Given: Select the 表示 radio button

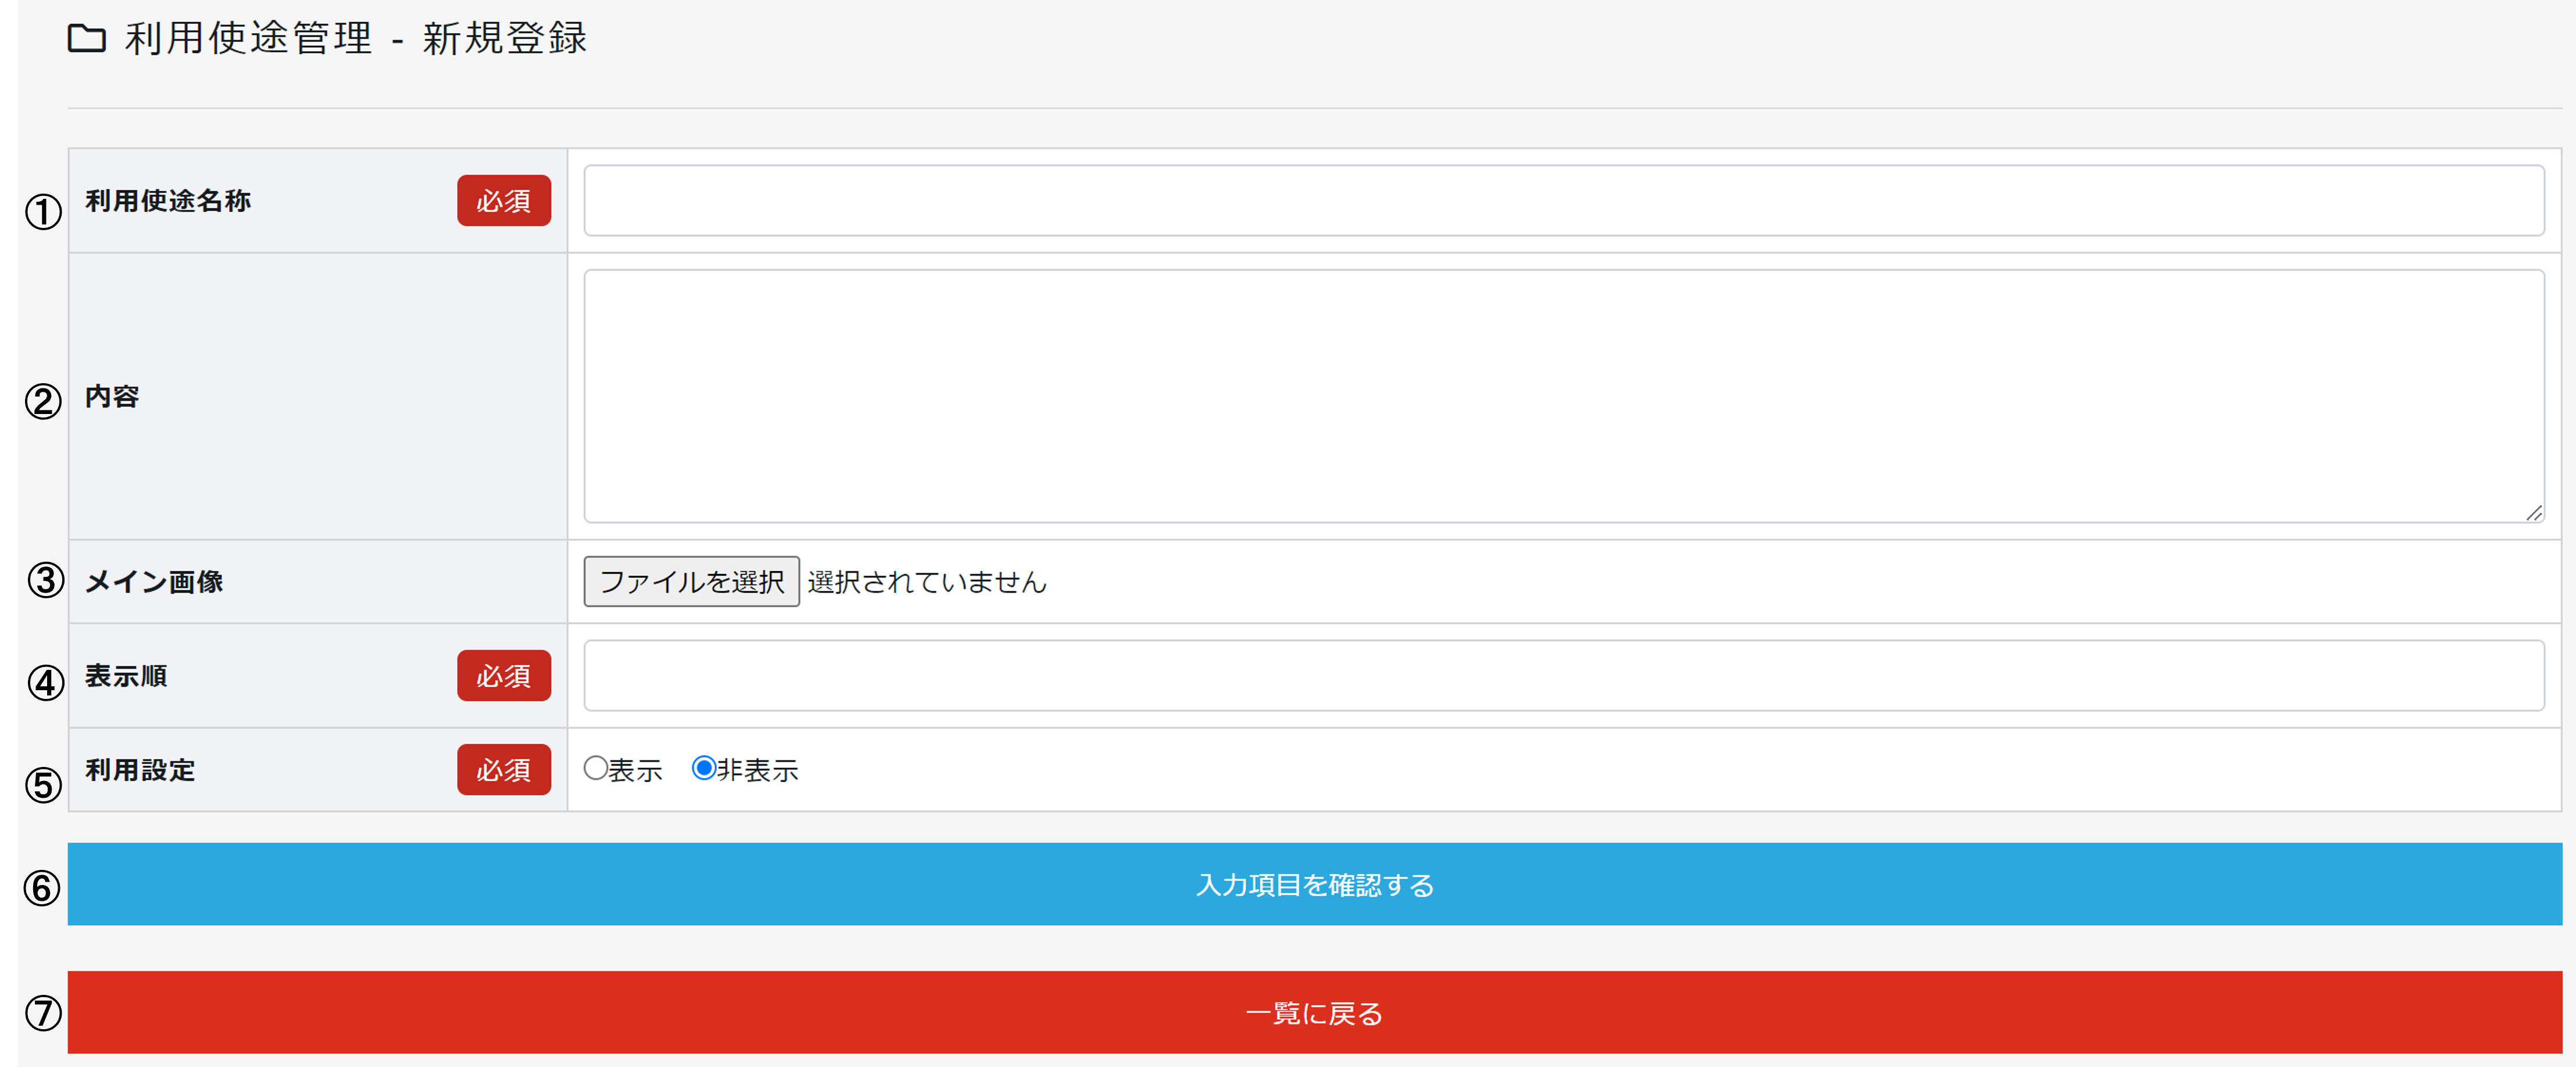Looking at the screenshot, I should (x=596, y=768).
